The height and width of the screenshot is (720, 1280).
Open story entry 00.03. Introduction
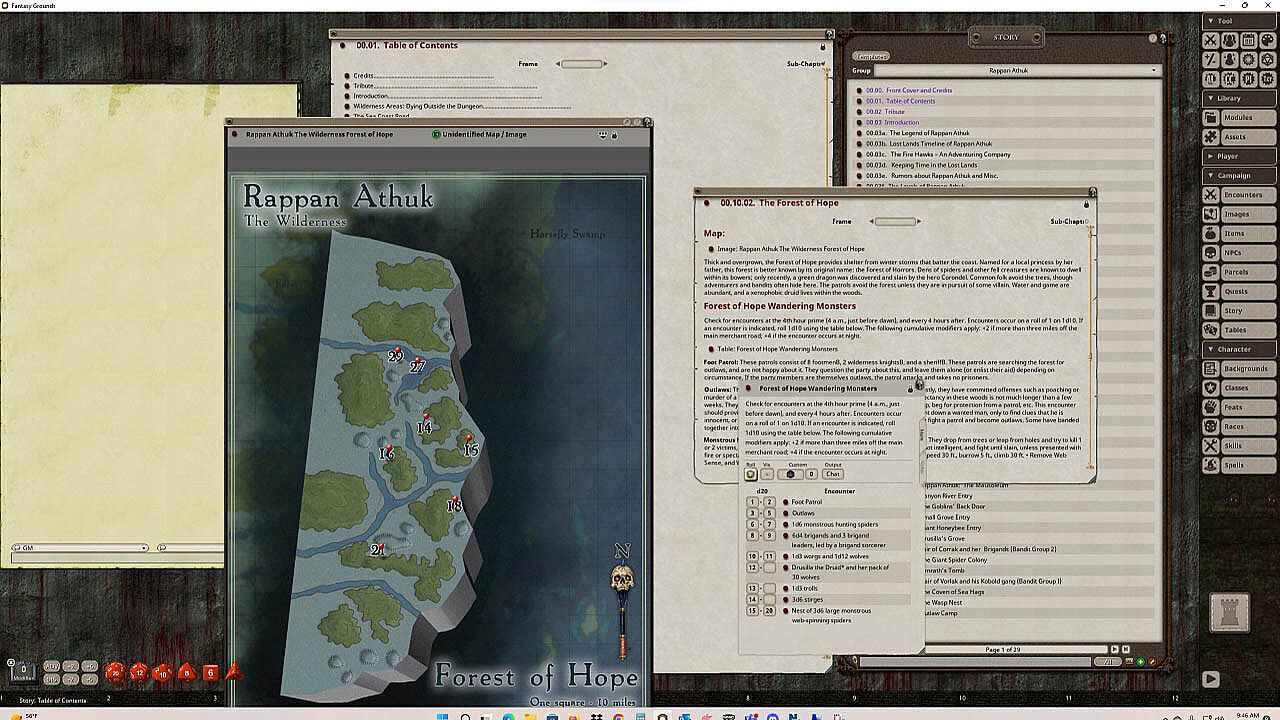(x=892, y=123)
